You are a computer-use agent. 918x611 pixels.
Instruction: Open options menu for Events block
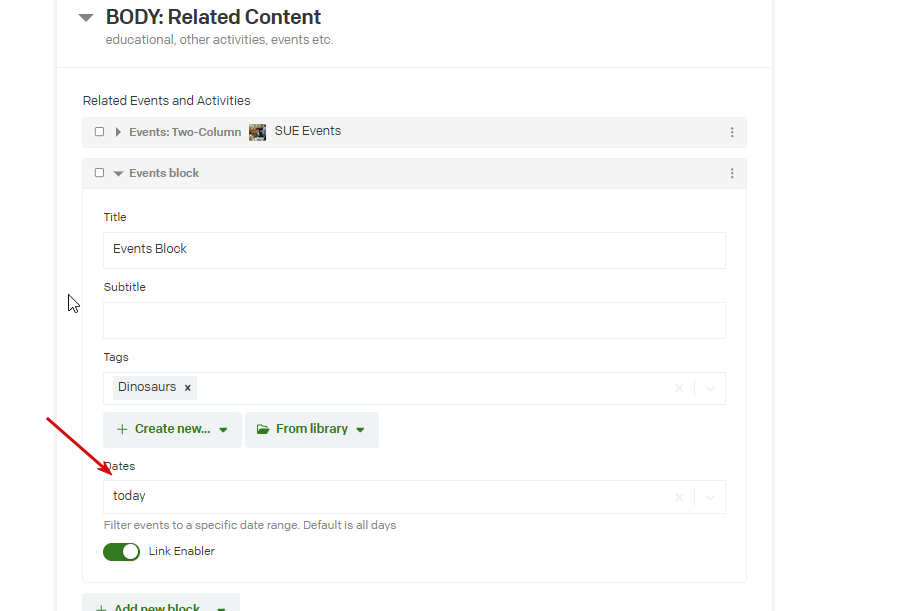tap(732, 173)
